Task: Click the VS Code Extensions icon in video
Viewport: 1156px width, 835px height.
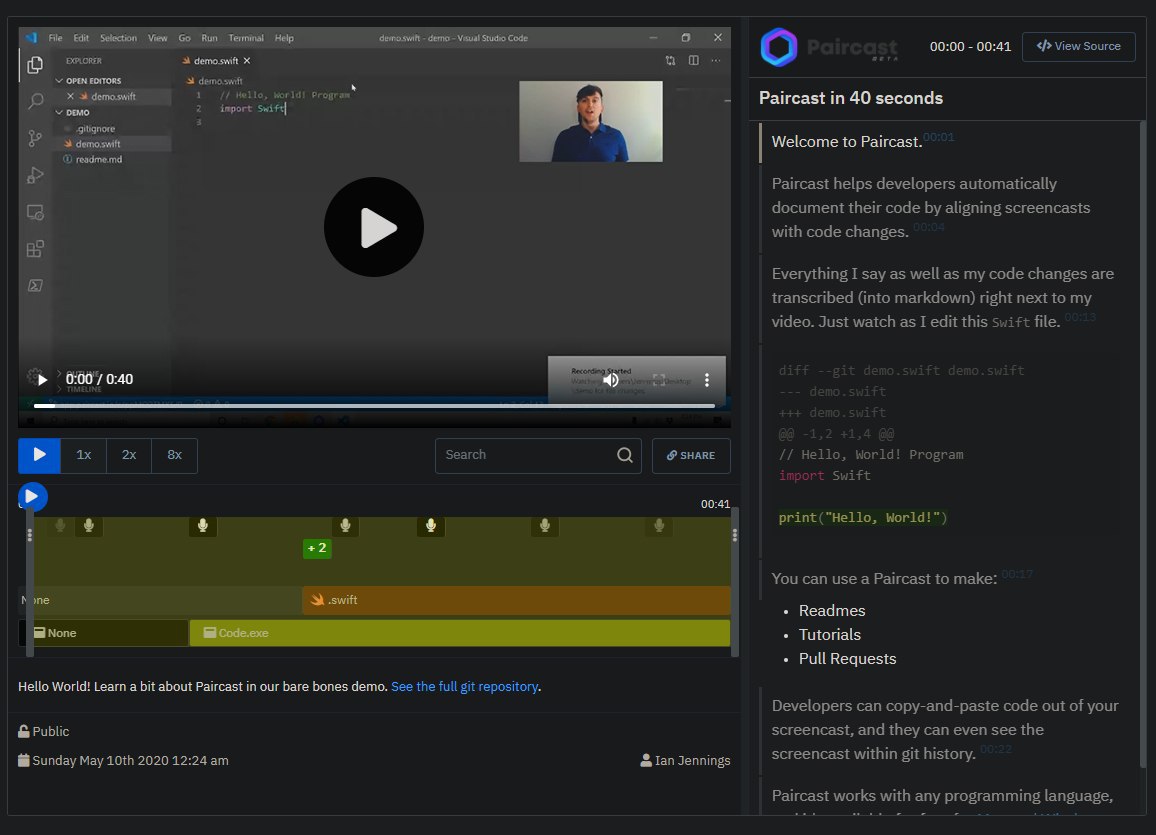Action: pos(35,249)
